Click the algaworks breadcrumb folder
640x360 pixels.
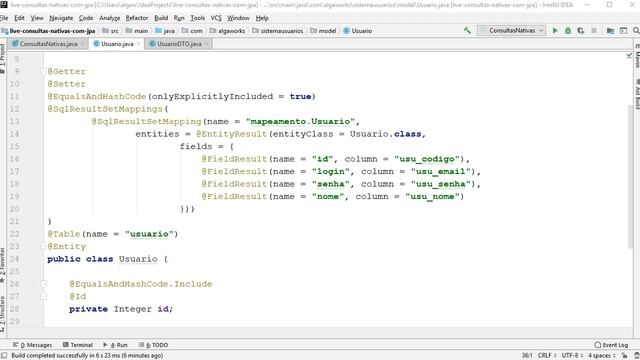(x=227, y=31)
